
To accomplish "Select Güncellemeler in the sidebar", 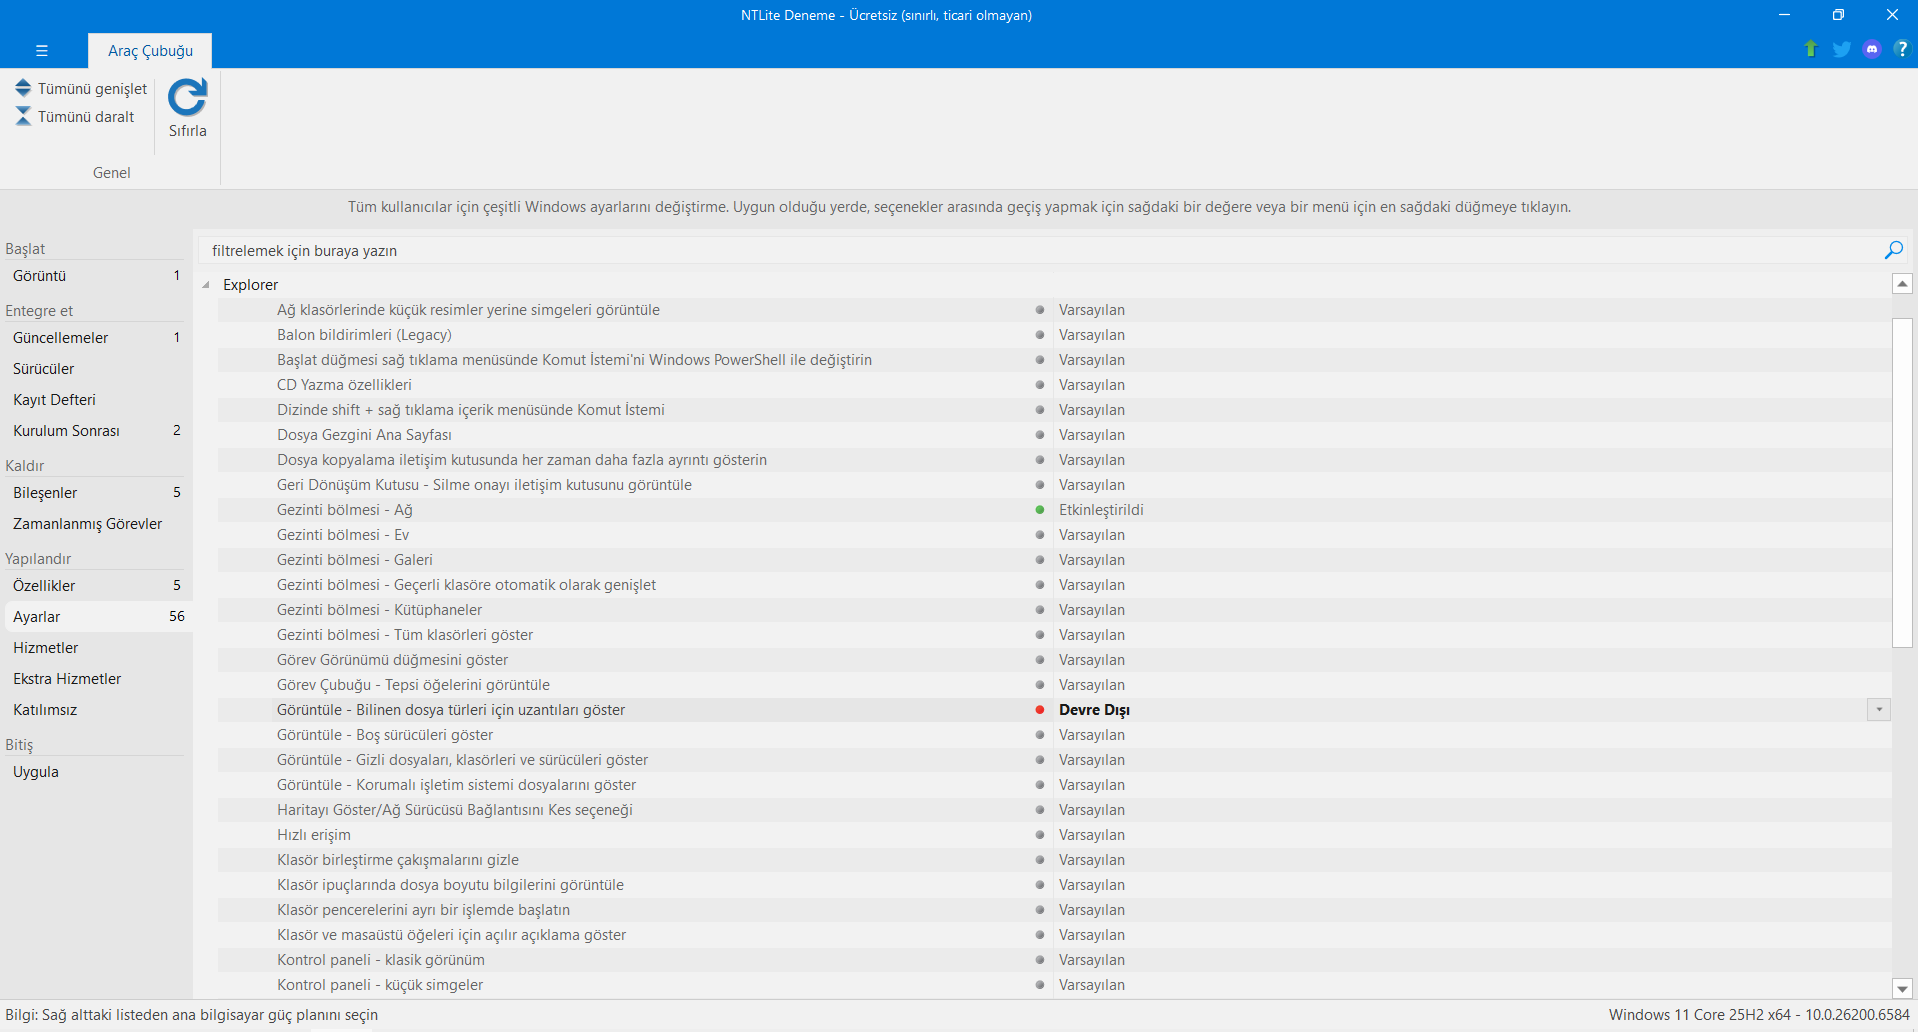I will click(x=96, y=338).
